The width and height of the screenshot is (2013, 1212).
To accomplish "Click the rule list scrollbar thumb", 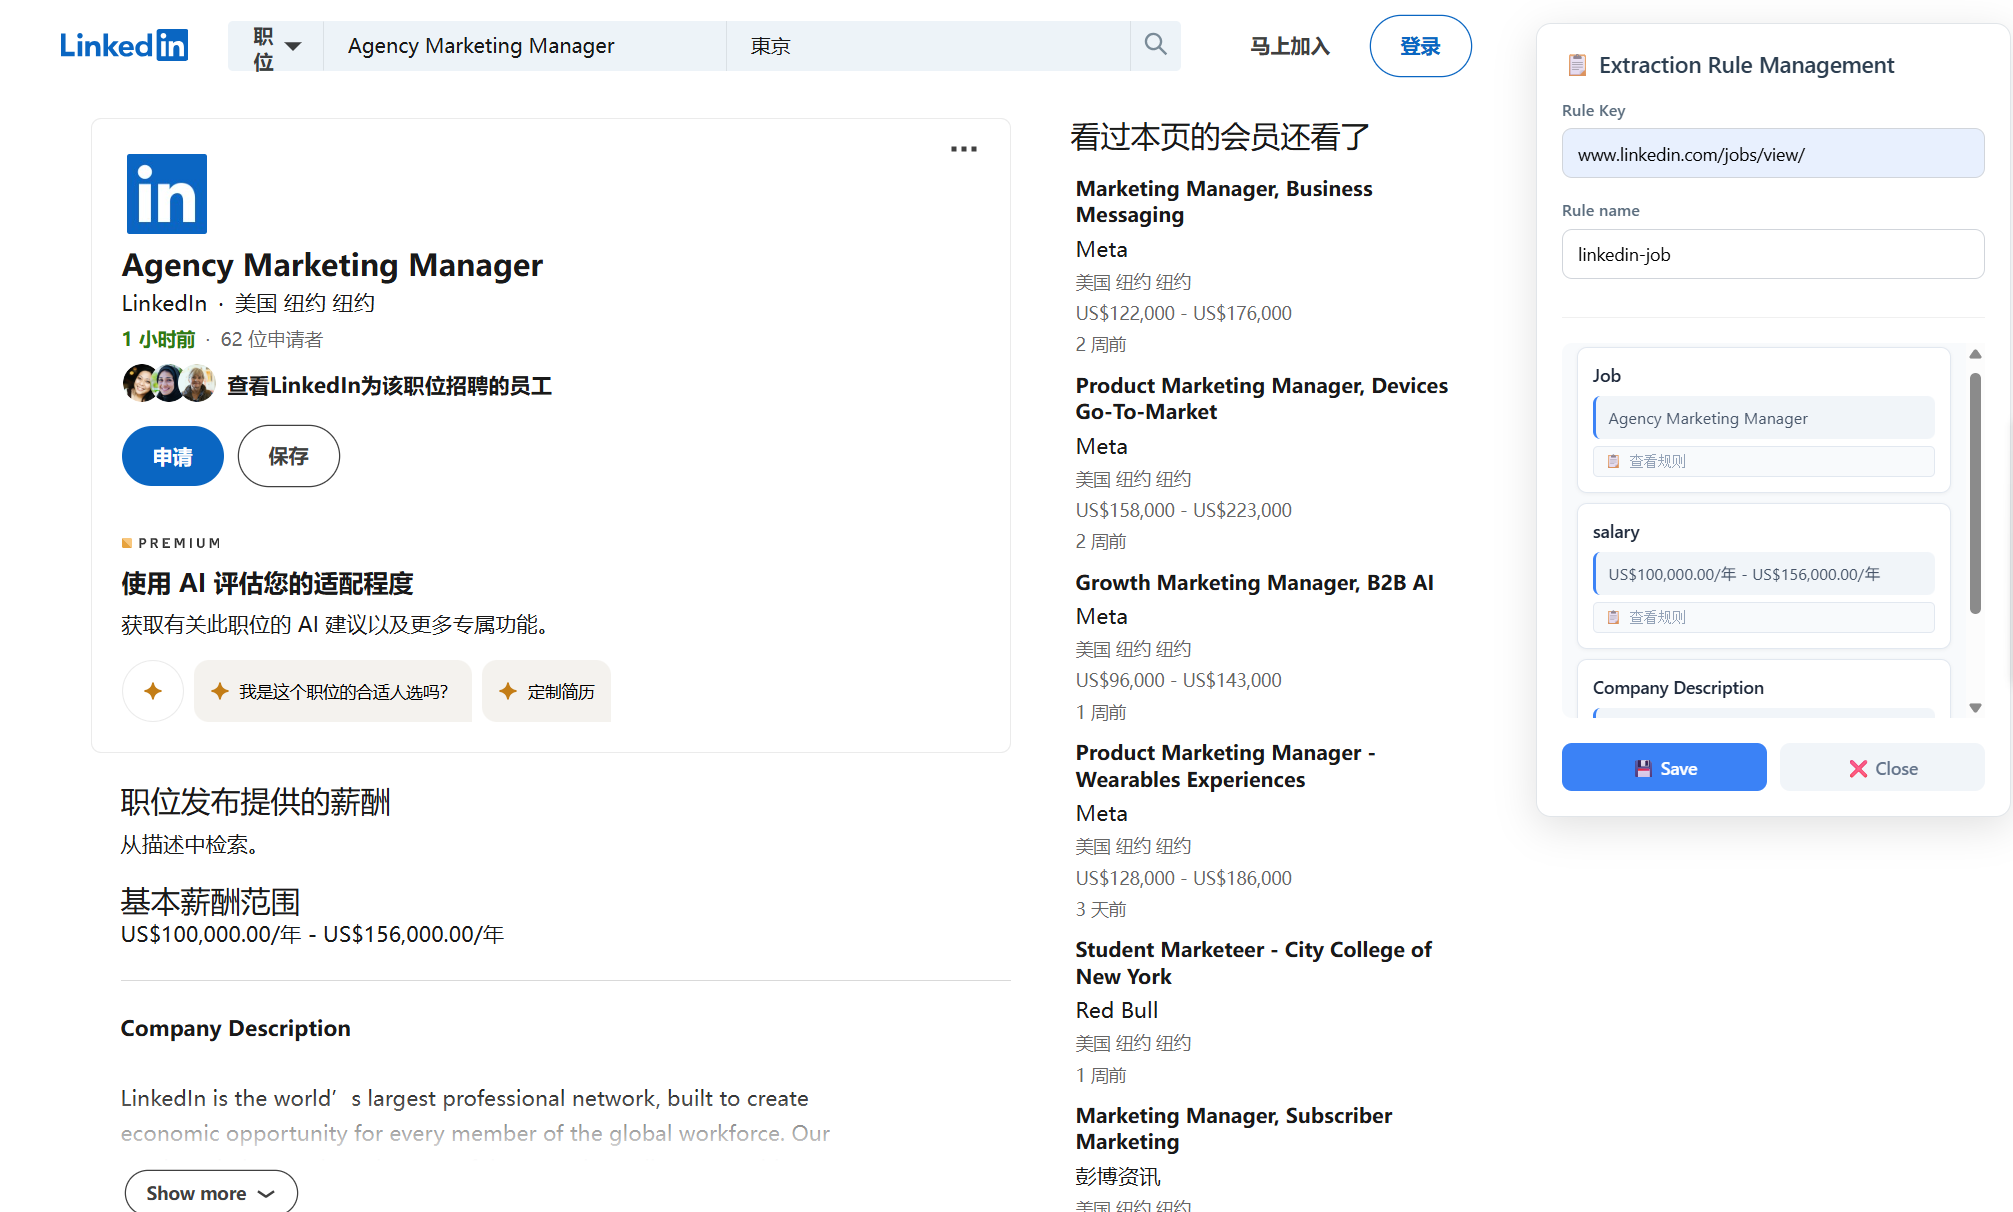I will click(x=1975, y=493).
